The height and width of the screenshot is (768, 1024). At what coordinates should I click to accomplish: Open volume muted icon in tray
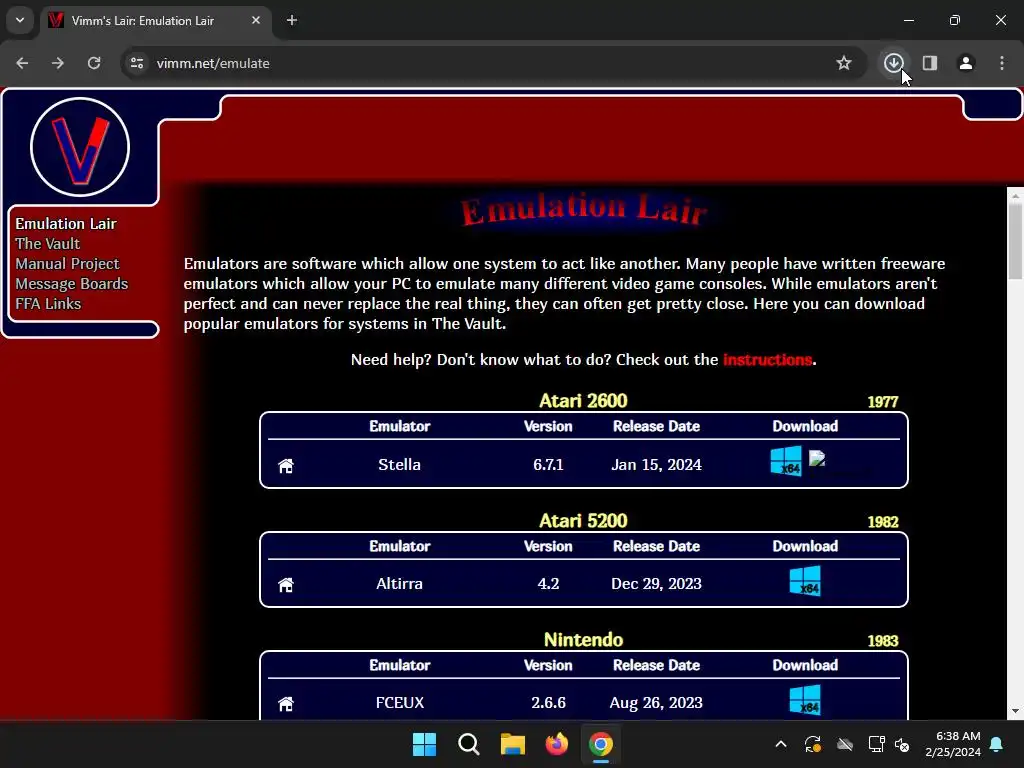903,744
